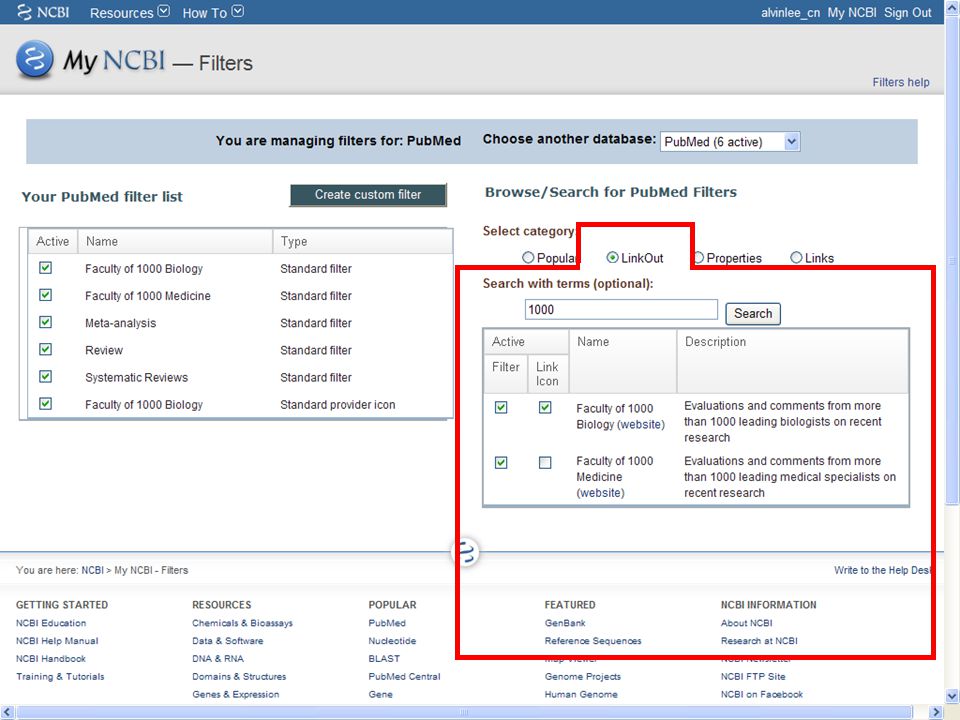Open the 'PubMed (6 active)' database dropdown
Screen dimensions: 960x720
pyautogui.click(x=730, y=141)
